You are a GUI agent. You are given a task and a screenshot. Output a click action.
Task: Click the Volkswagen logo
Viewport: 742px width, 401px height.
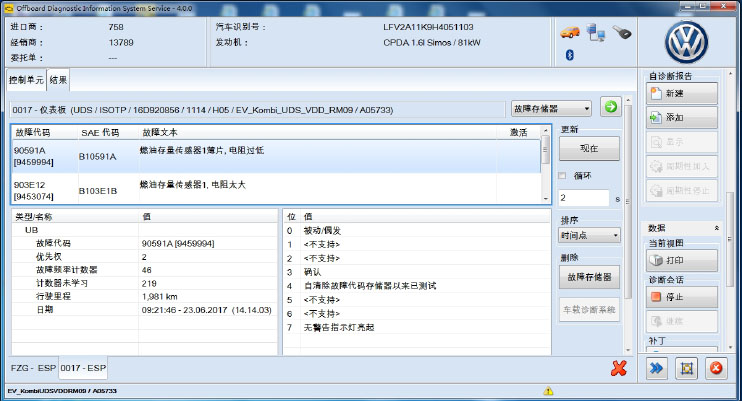point(686,42)
